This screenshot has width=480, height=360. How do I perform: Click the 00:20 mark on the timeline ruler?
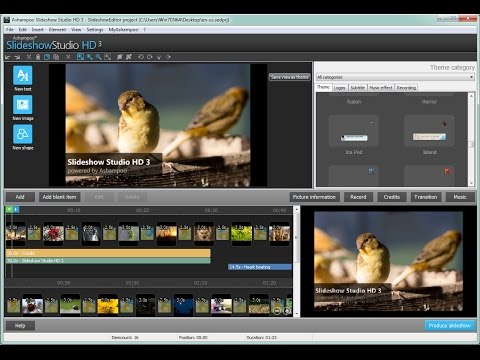[142, 210]
